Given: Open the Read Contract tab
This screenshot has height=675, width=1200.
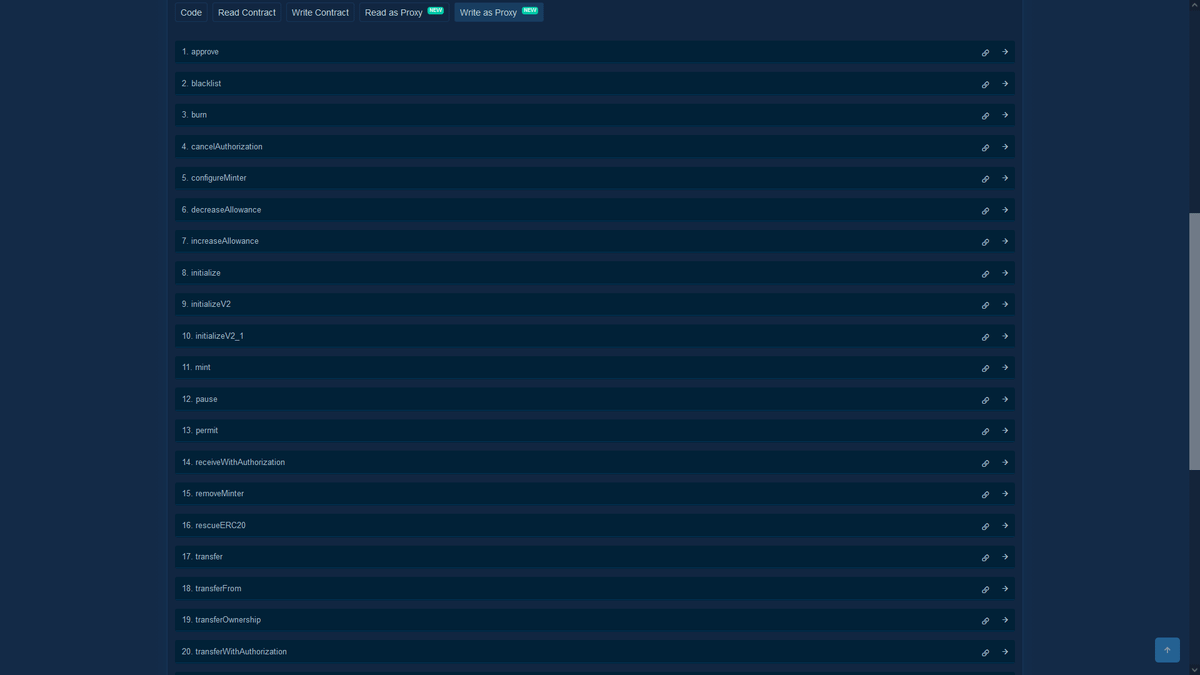Looking at the screenshot, I should (x=246, y=13).
